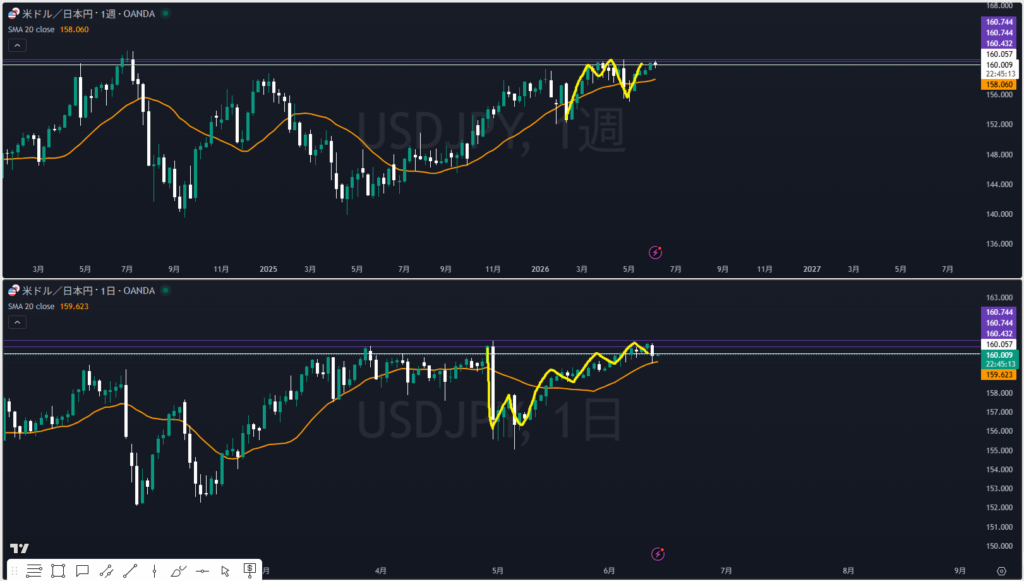The height and width of the screenshot is (581, 1024).
Task: Click the USDJPY flag icon on weekly chart
Action: 14,14
